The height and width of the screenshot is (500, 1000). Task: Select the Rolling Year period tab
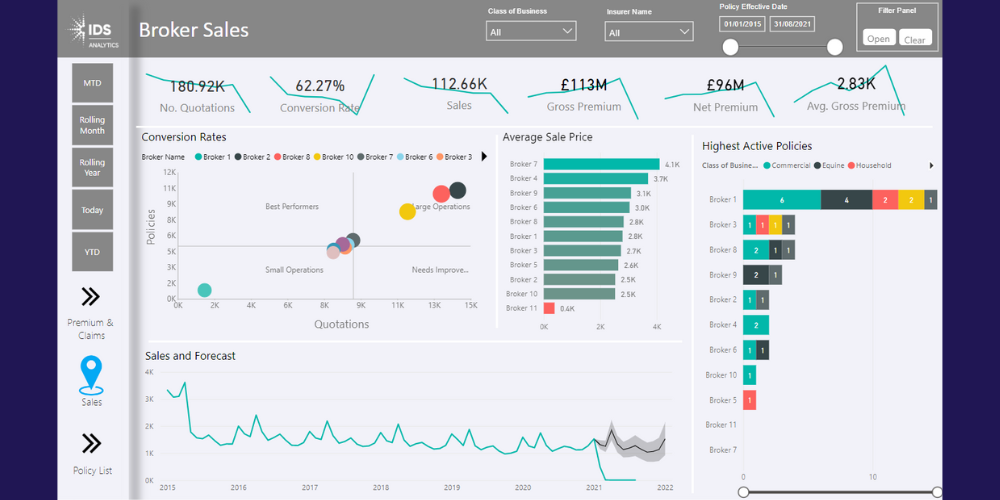[92, 168]
